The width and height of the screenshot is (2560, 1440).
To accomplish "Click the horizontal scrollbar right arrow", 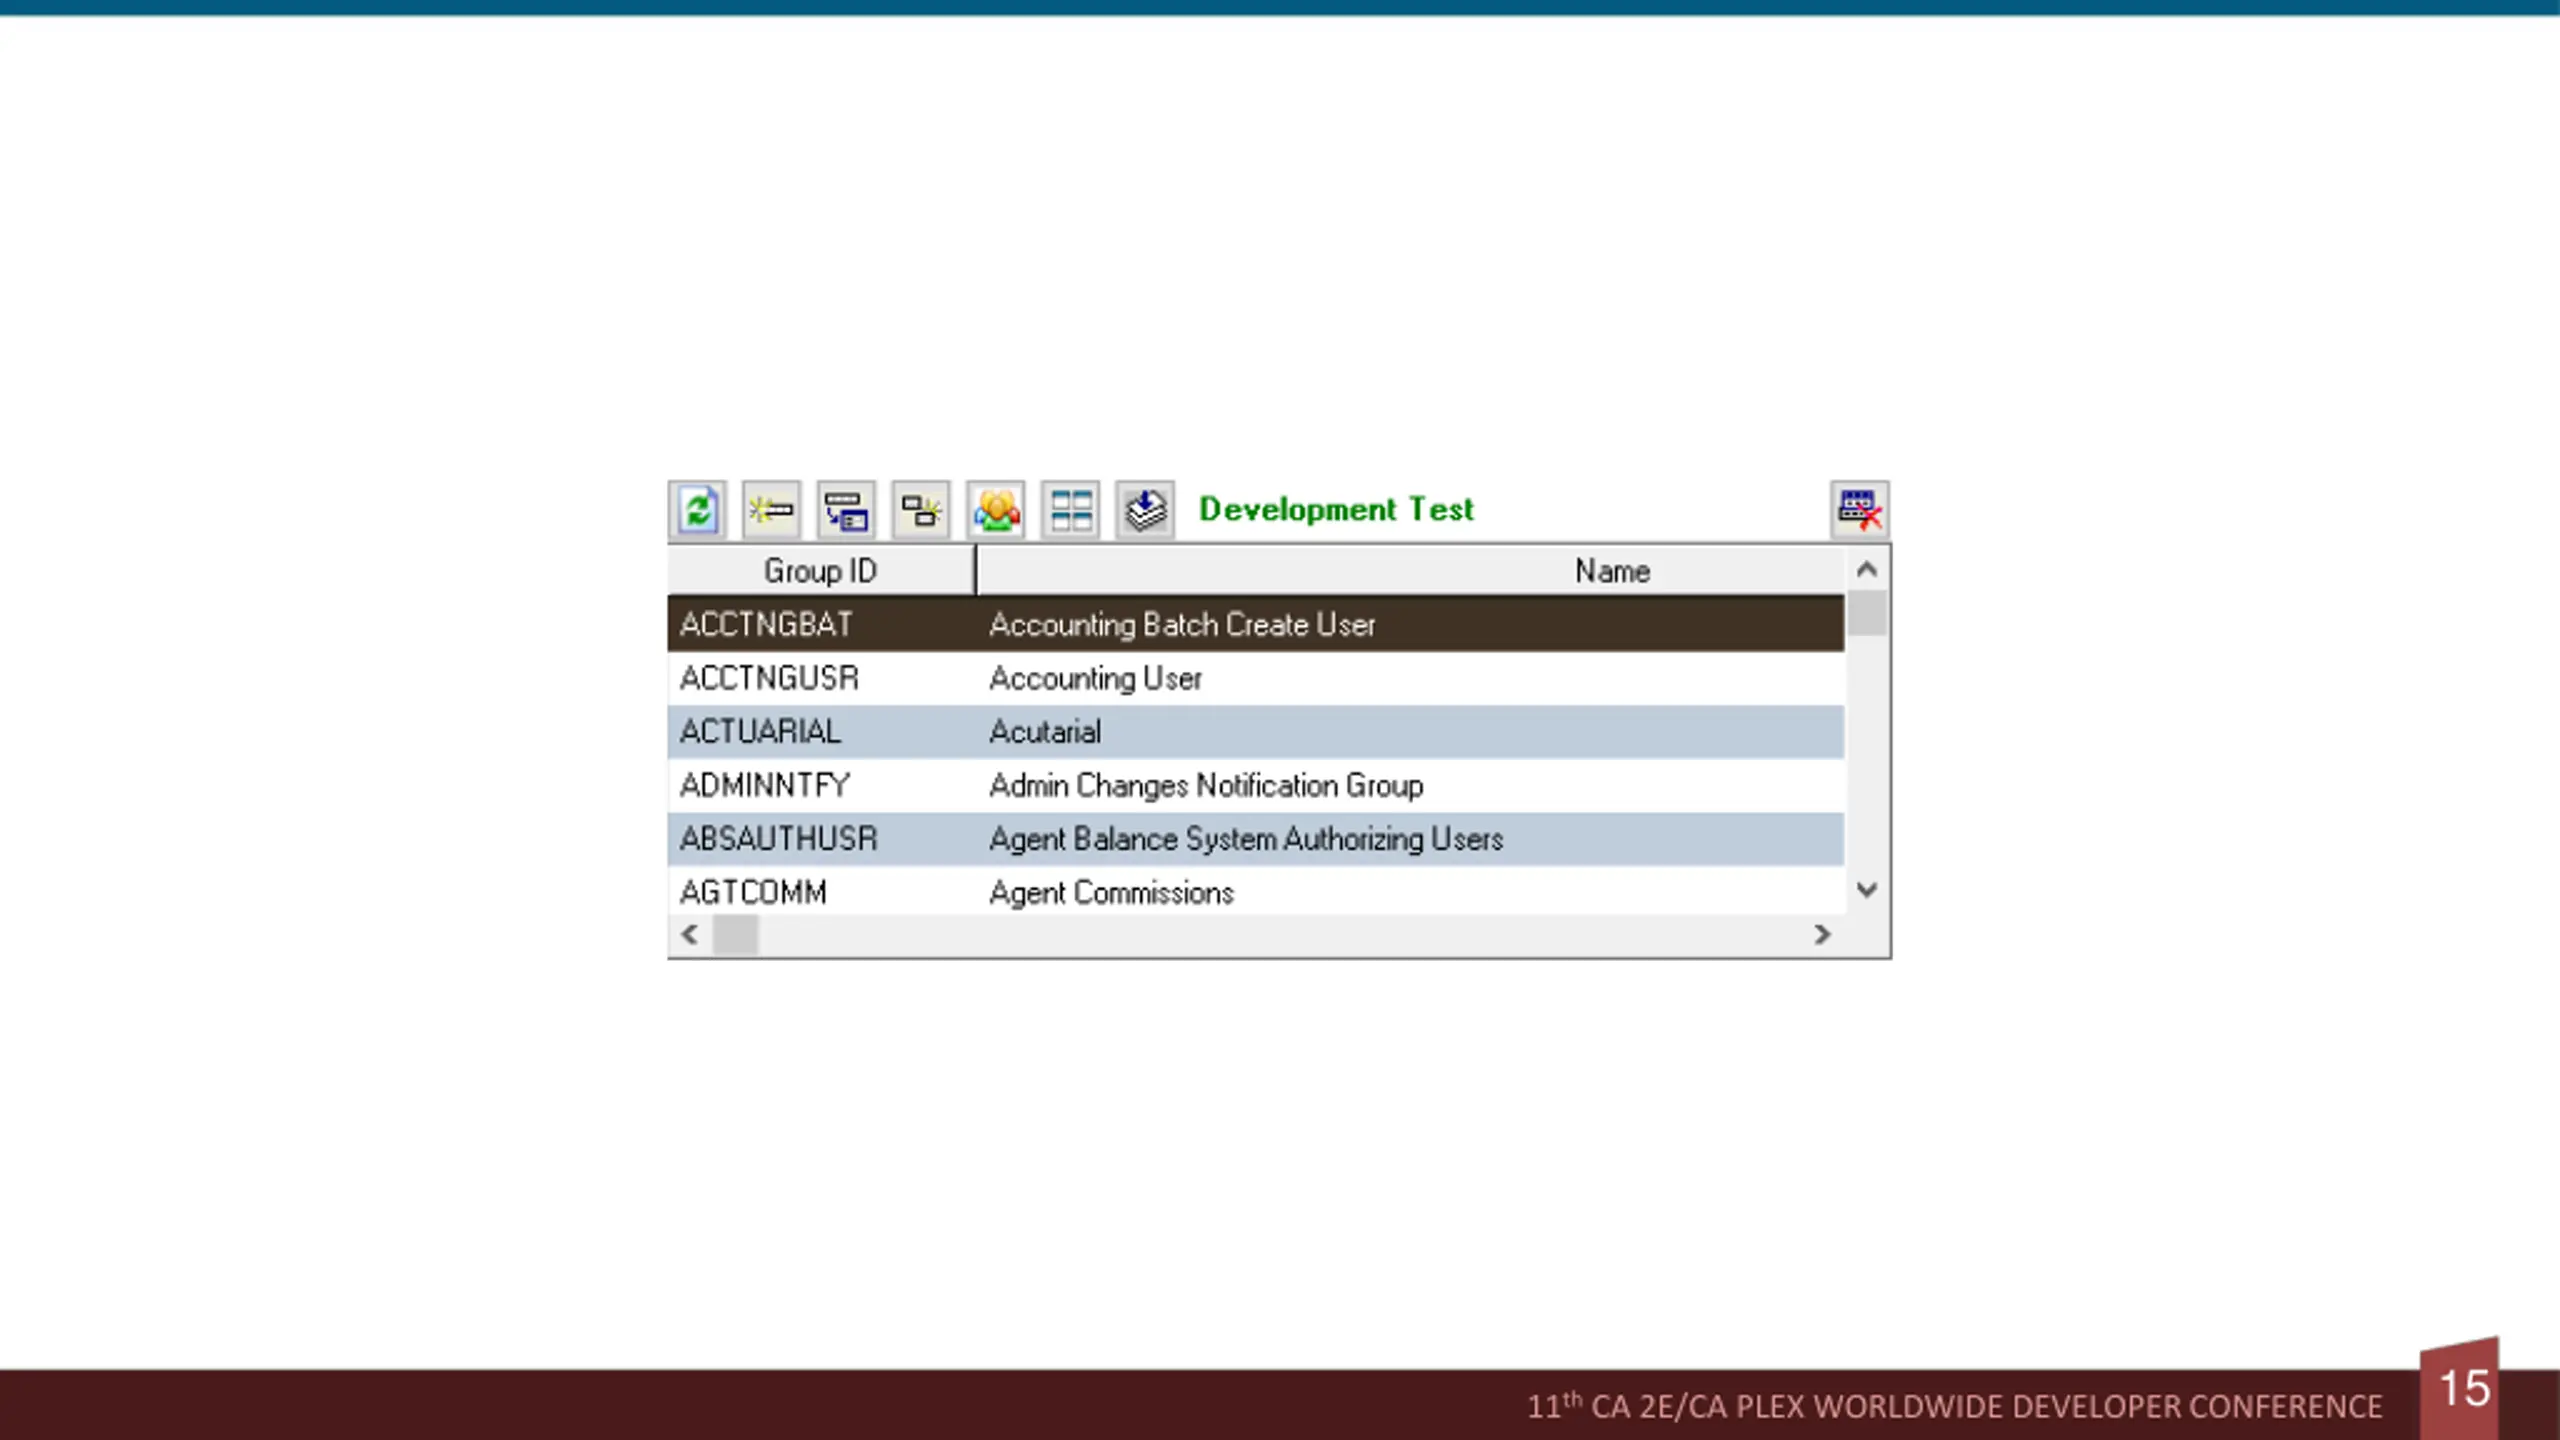I will click(x=1822, y=935).
